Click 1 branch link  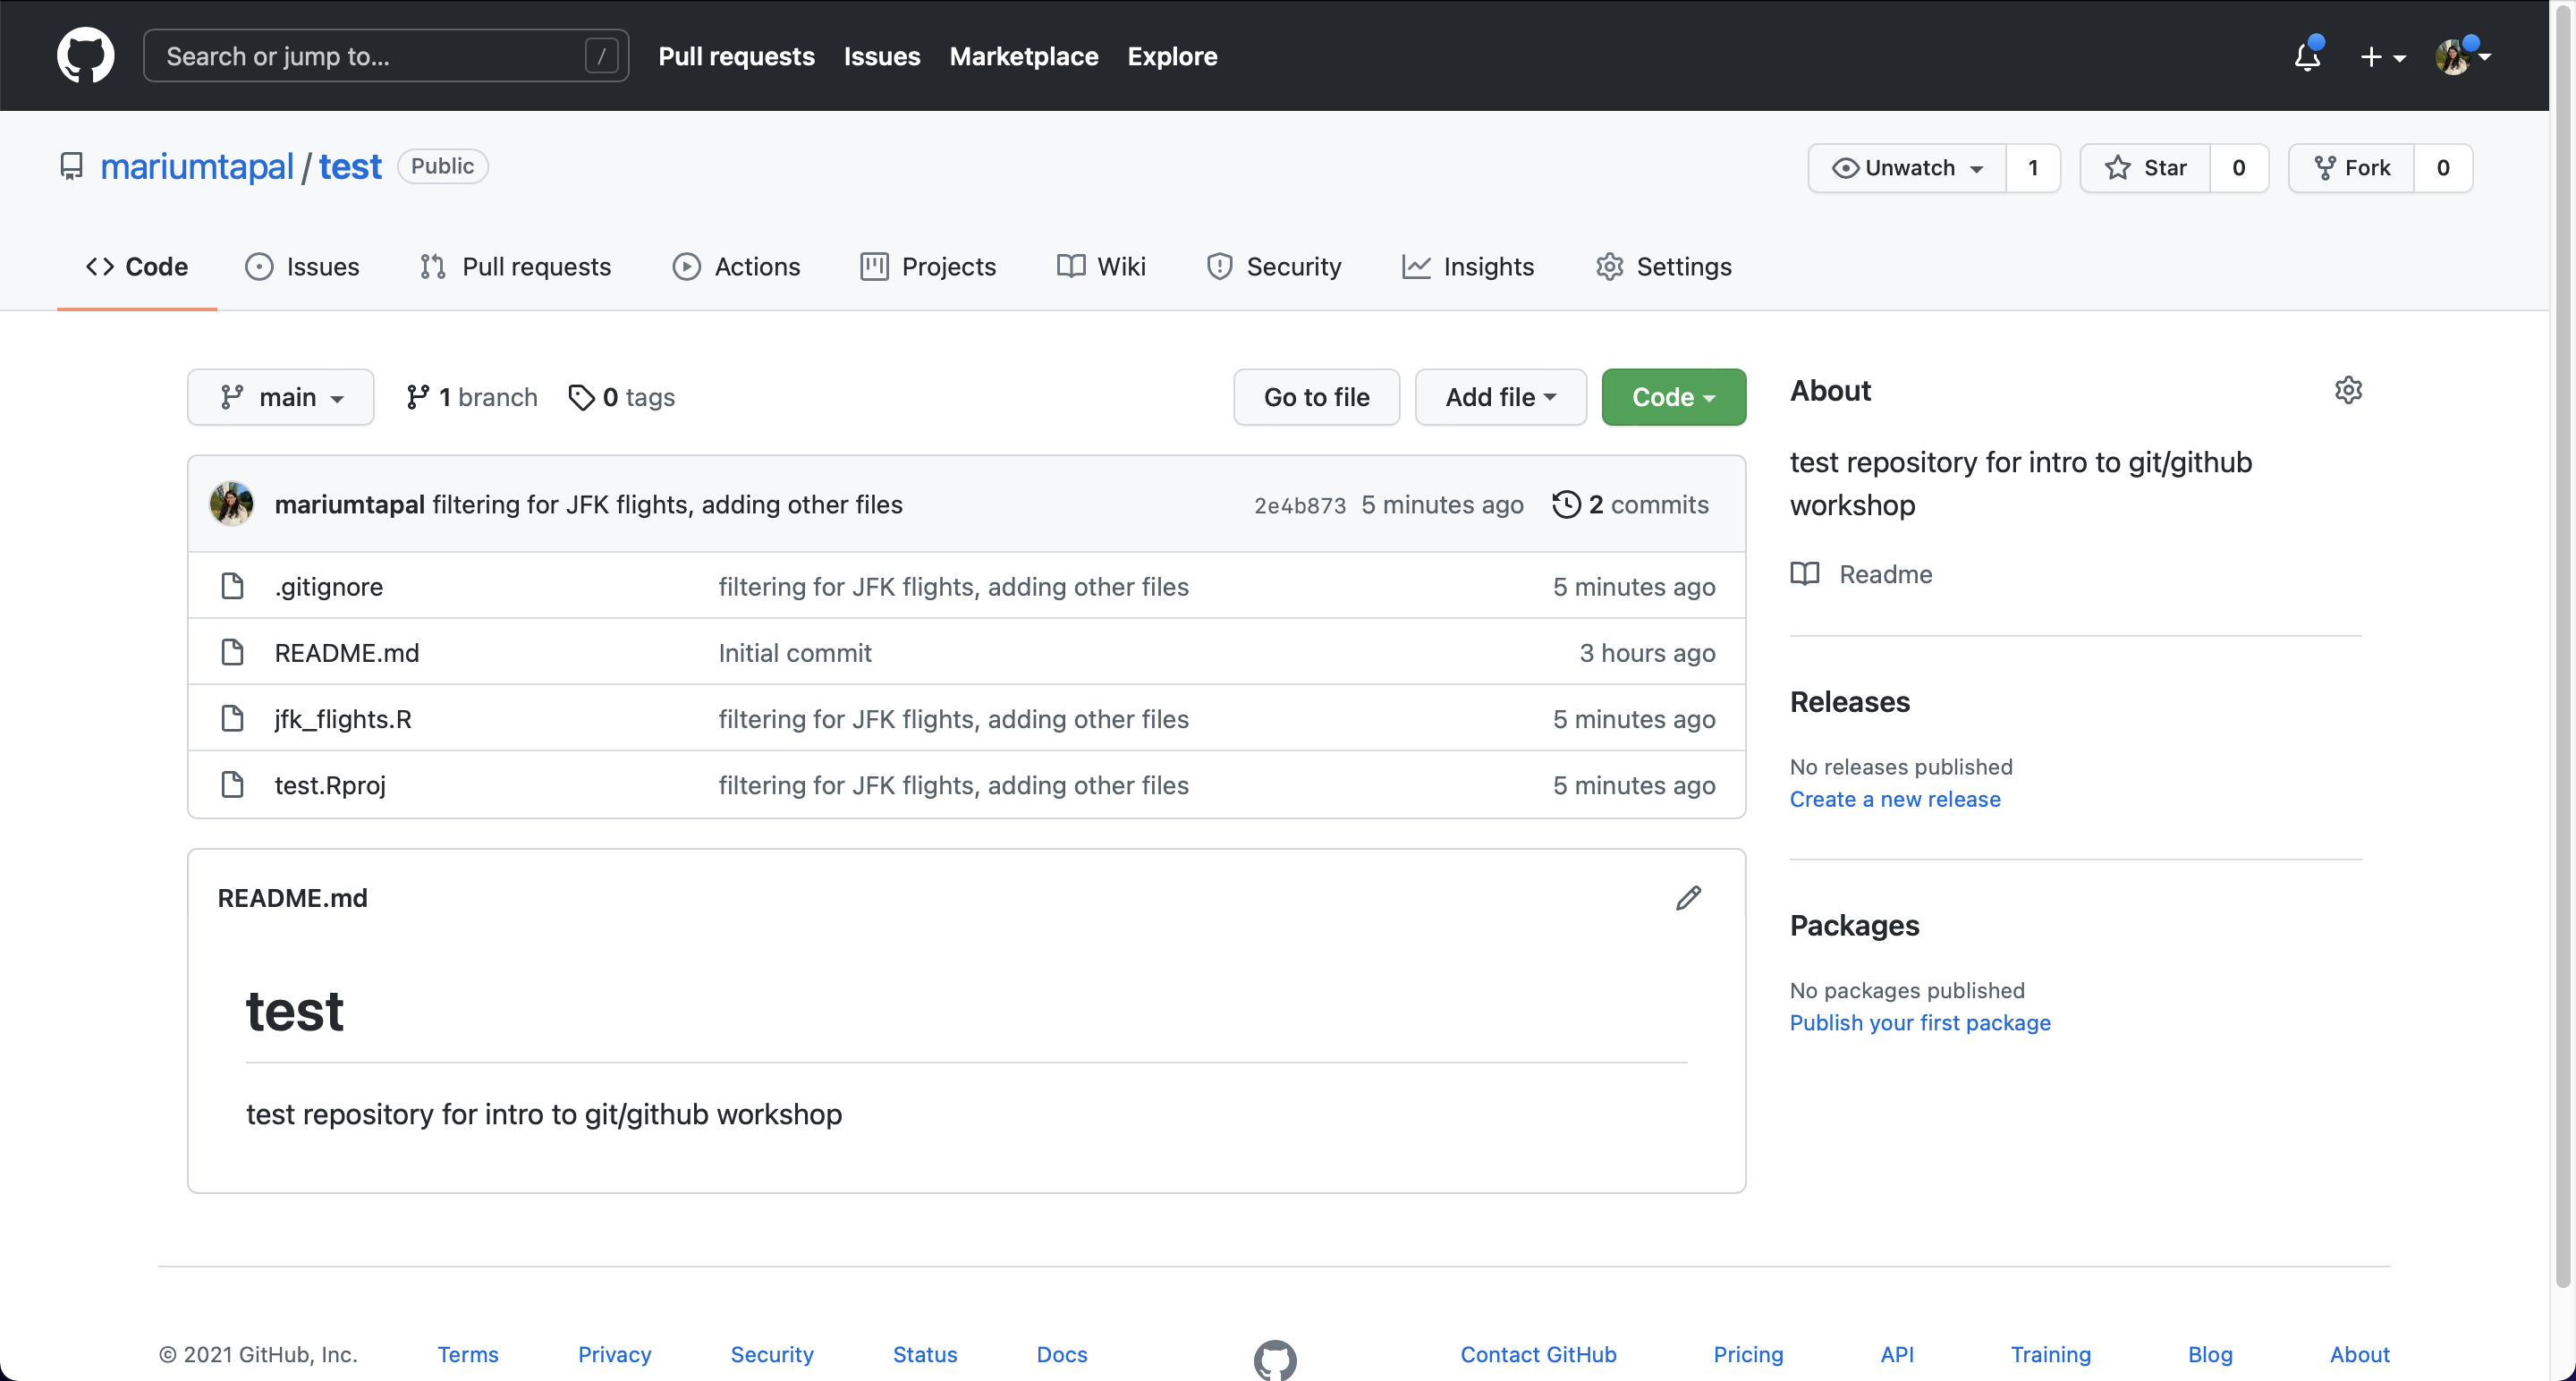click(472, 397)
